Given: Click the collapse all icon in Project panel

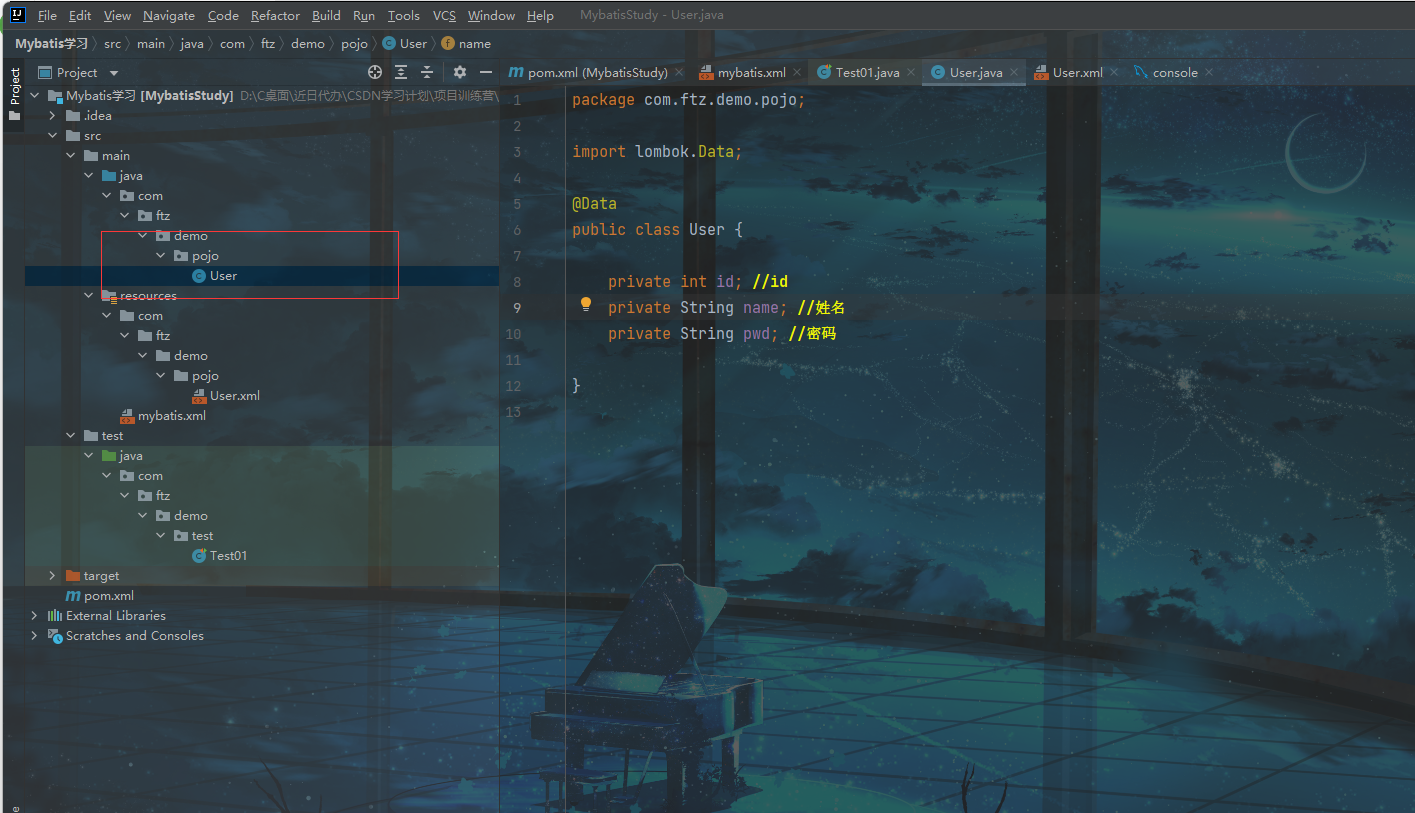Looking at the screenshot, I should [427, 72].
